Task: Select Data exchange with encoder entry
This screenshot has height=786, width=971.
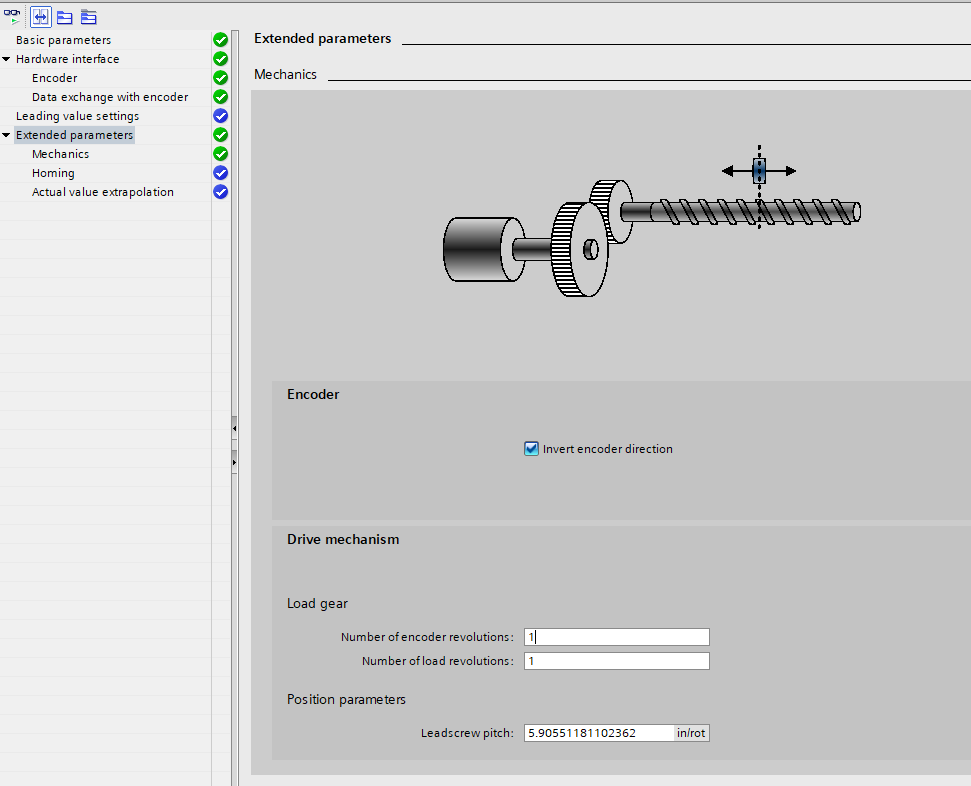Action: (110, 97)
